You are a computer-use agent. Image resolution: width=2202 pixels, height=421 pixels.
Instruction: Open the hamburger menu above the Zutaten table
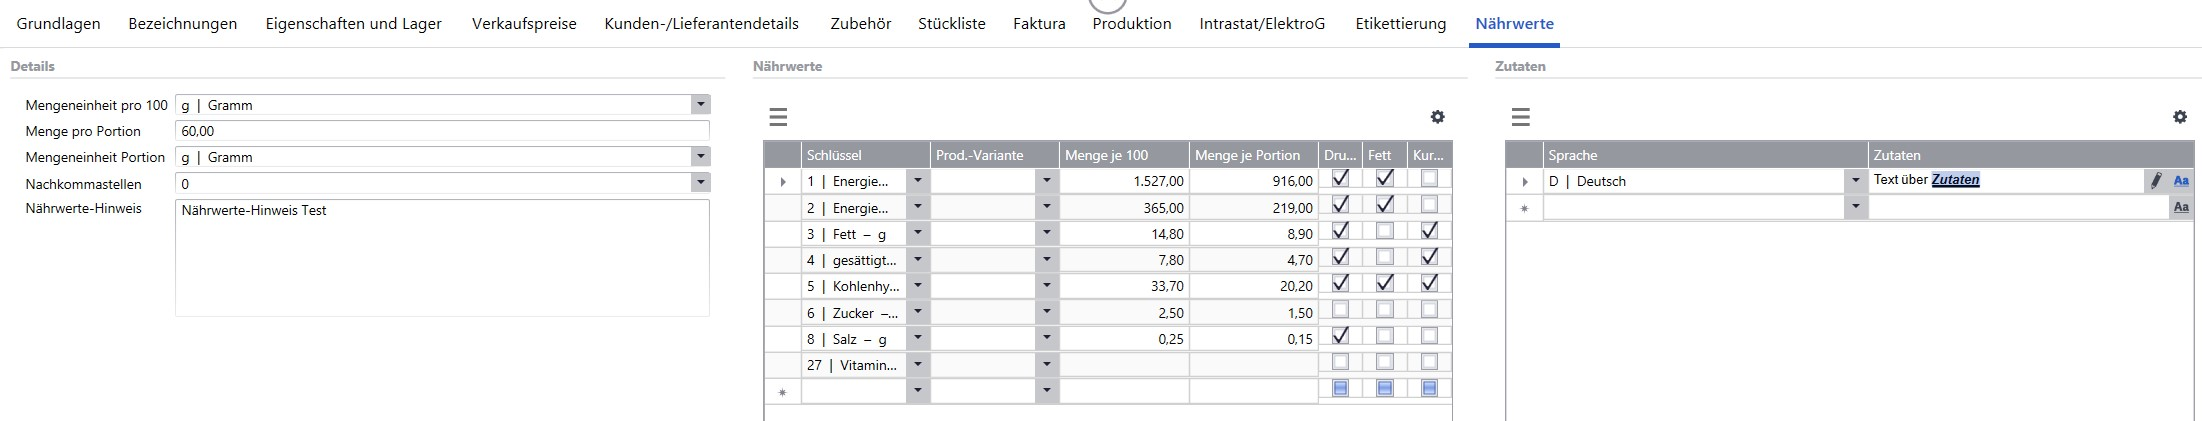click(1520, 118)
